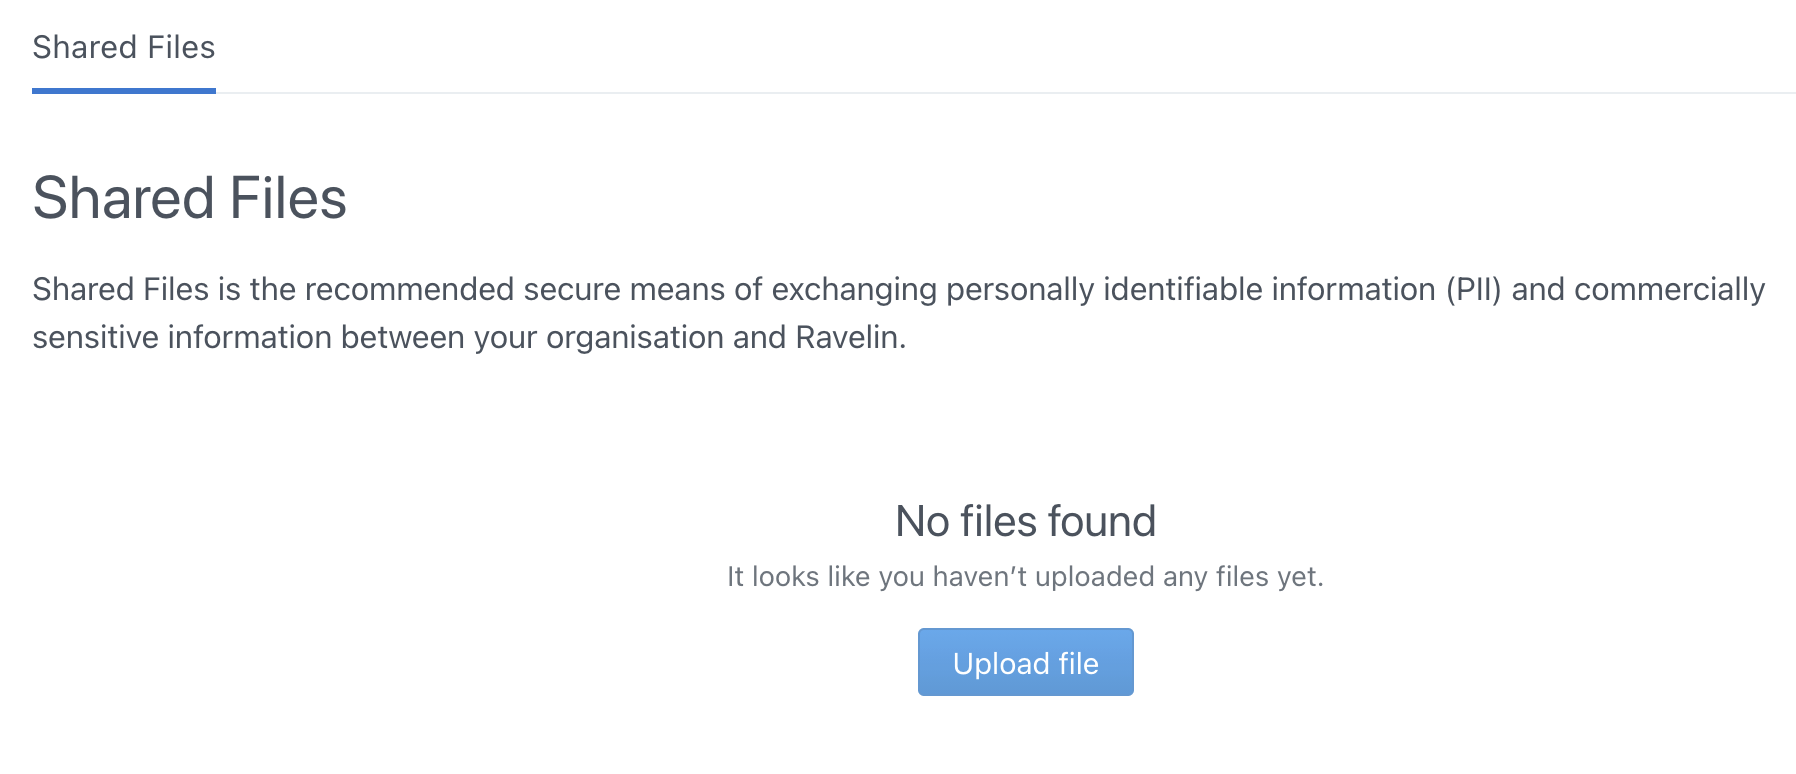Click the Upload file button
The image size is (1796, 774).
point(1025,662)
